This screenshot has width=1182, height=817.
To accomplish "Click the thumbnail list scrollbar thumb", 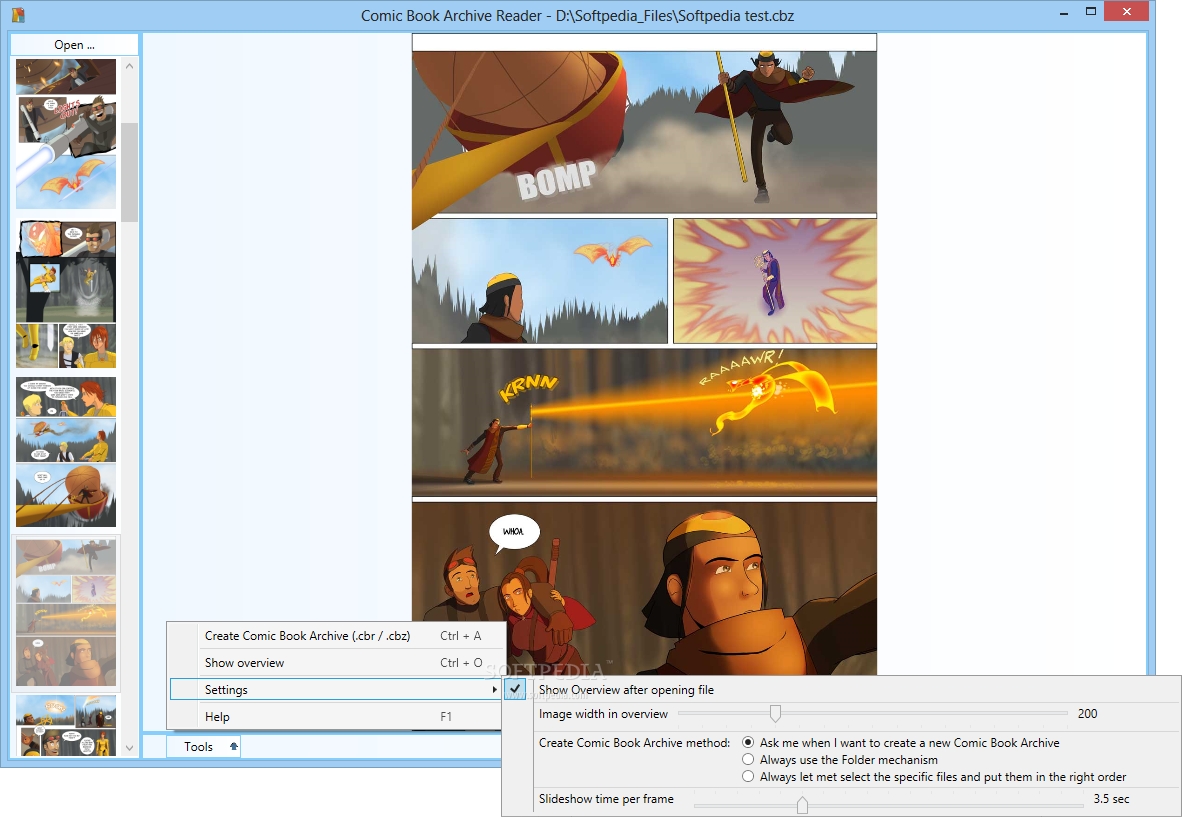I will coord(130,173).
